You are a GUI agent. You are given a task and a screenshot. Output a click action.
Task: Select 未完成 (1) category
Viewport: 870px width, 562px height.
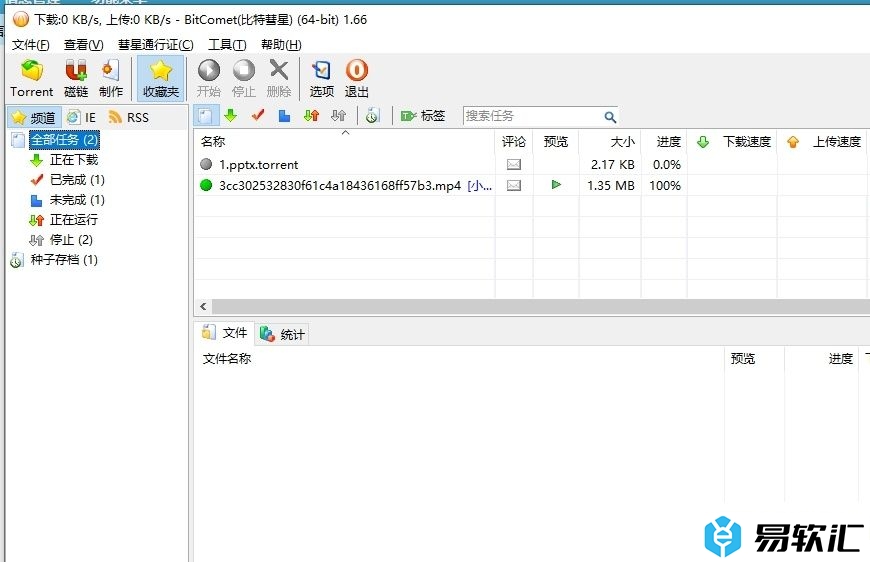pyautogui.click(x=77, y=200)
